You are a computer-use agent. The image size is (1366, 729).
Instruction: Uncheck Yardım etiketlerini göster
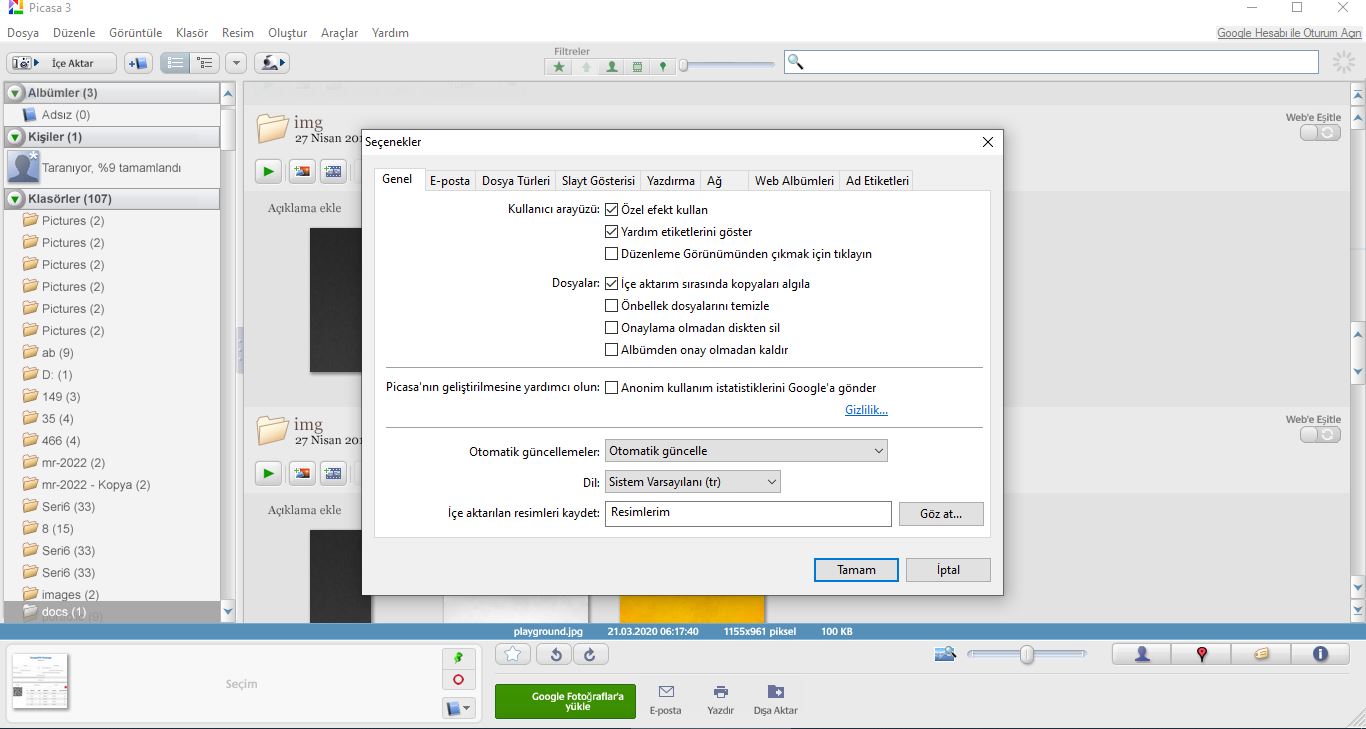click(x=612, y=232)
